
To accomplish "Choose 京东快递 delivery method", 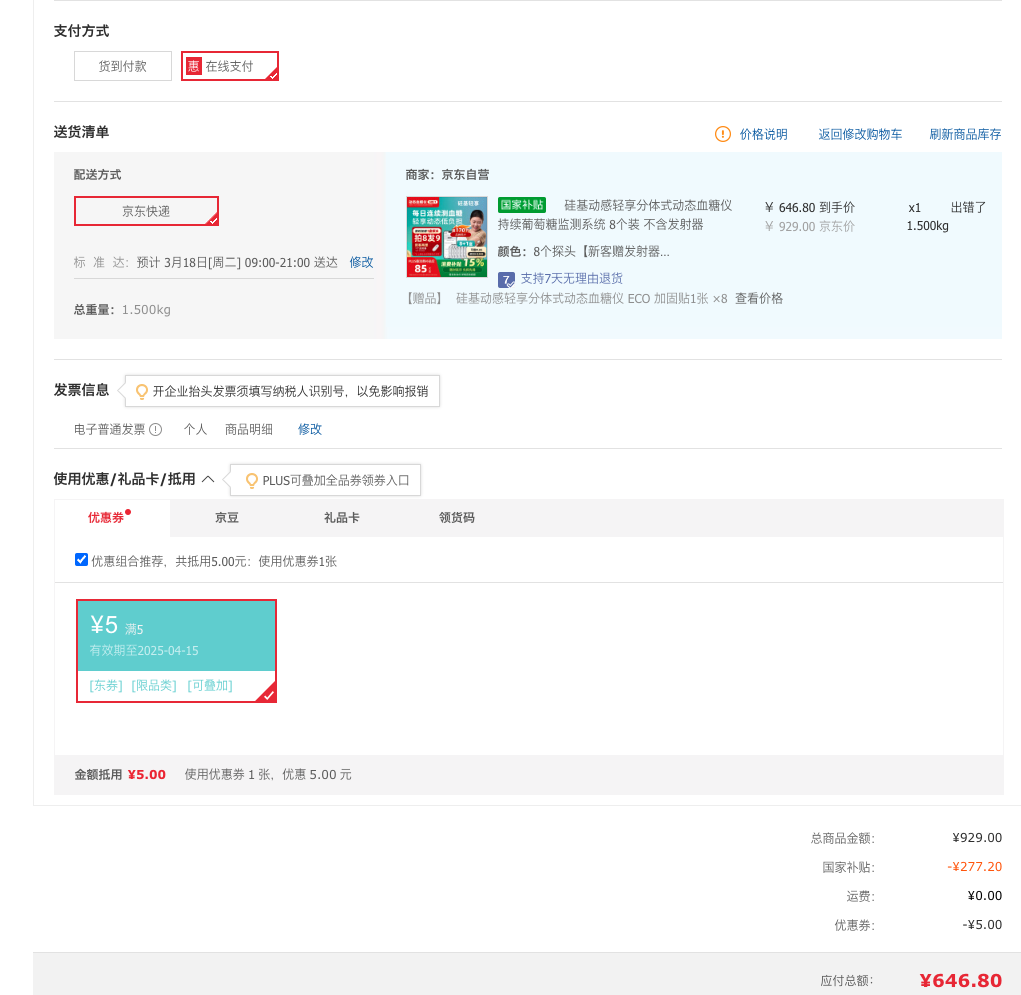I will (x=147, y=211).
